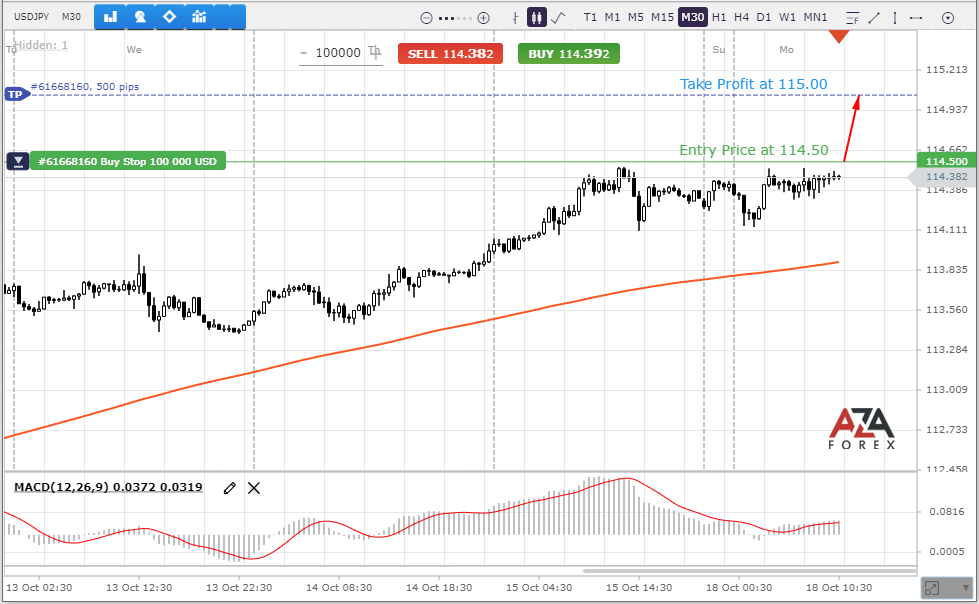Screen dimensions: 979x604
Task: Select the M5 timeframe
Action: 636,17
